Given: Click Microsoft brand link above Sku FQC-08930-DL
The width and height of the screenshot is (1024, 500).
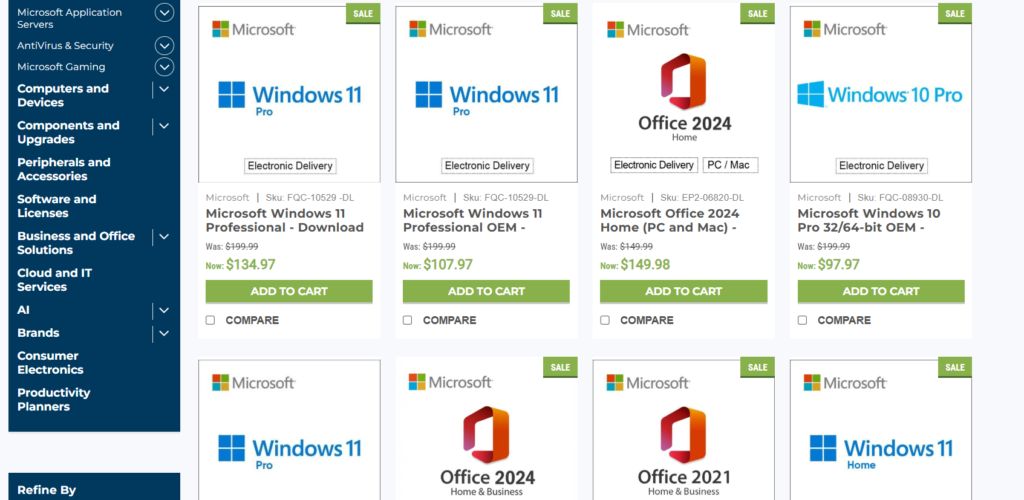Looking at the screenshot, I should pyautogui.click(x=819, y=198).
